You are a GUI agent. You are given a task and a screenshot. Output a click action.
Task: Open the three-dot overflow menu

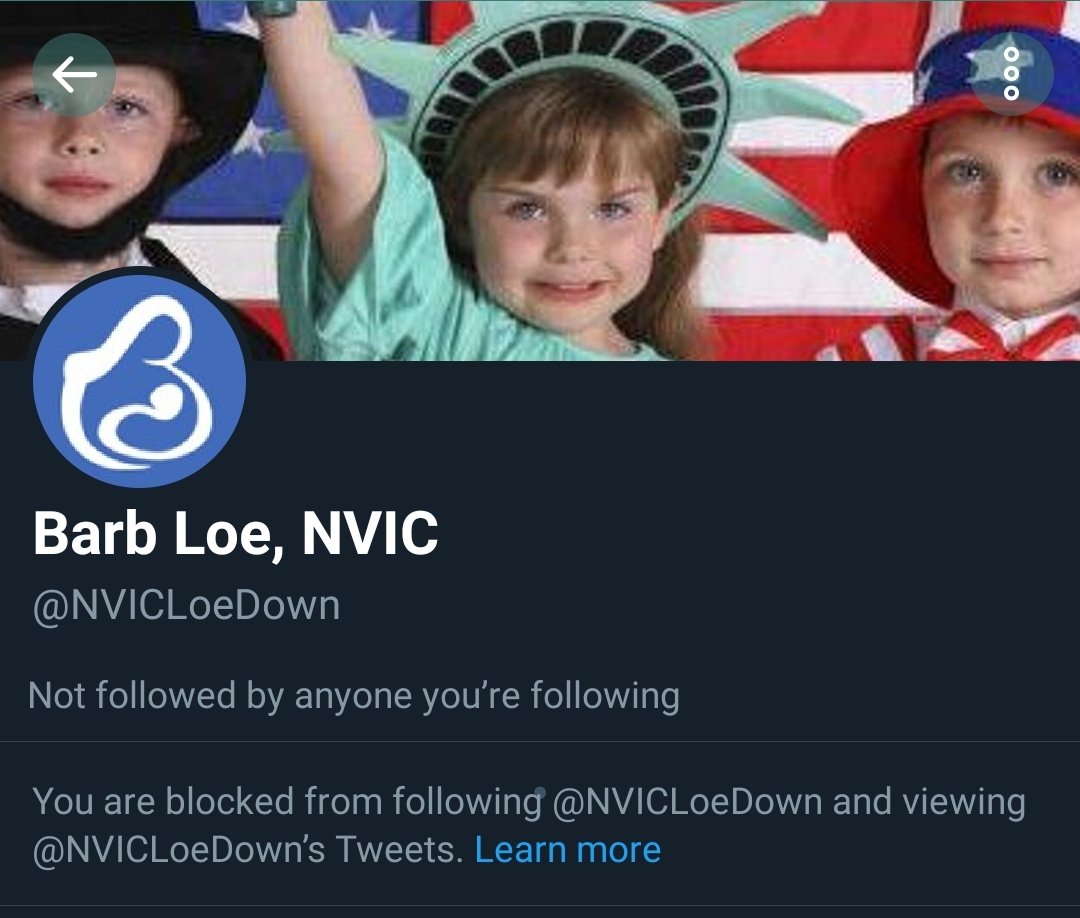(x=1011, y=74)
